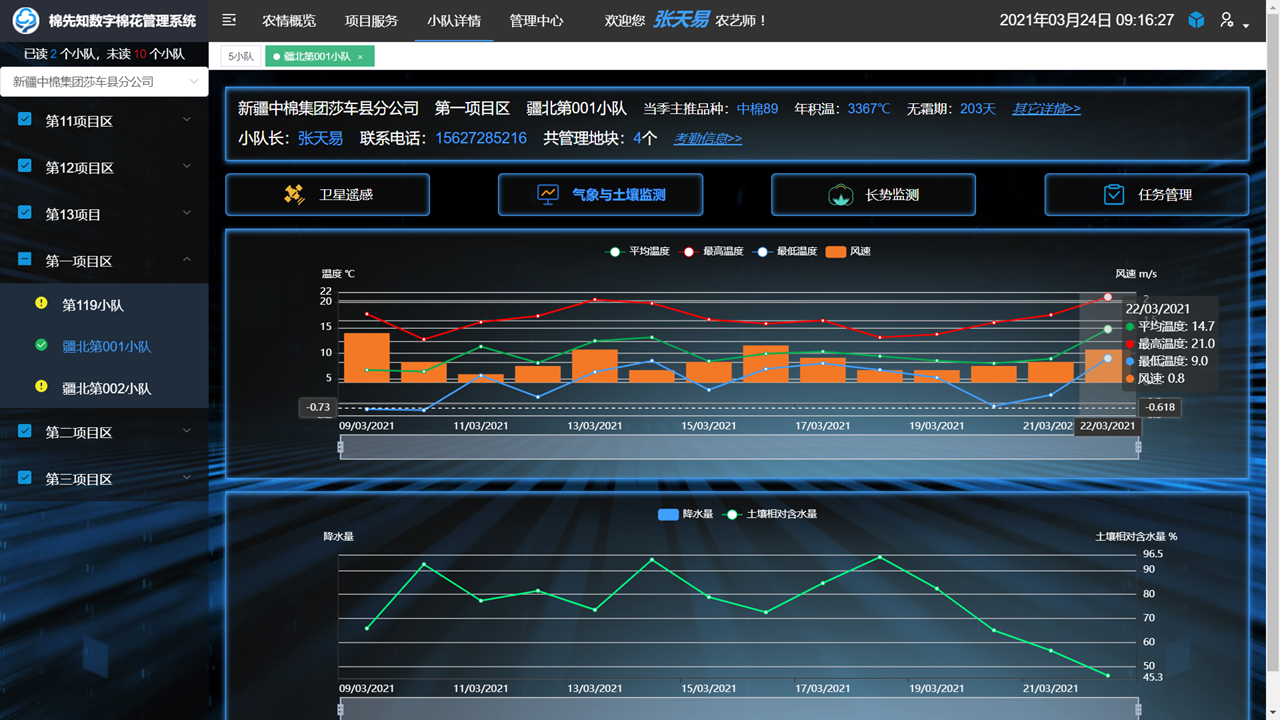The height and width of the screenshot is (720, 1280).
Task: Switch to the 管理中心 menu
Action: click(536, 20)
